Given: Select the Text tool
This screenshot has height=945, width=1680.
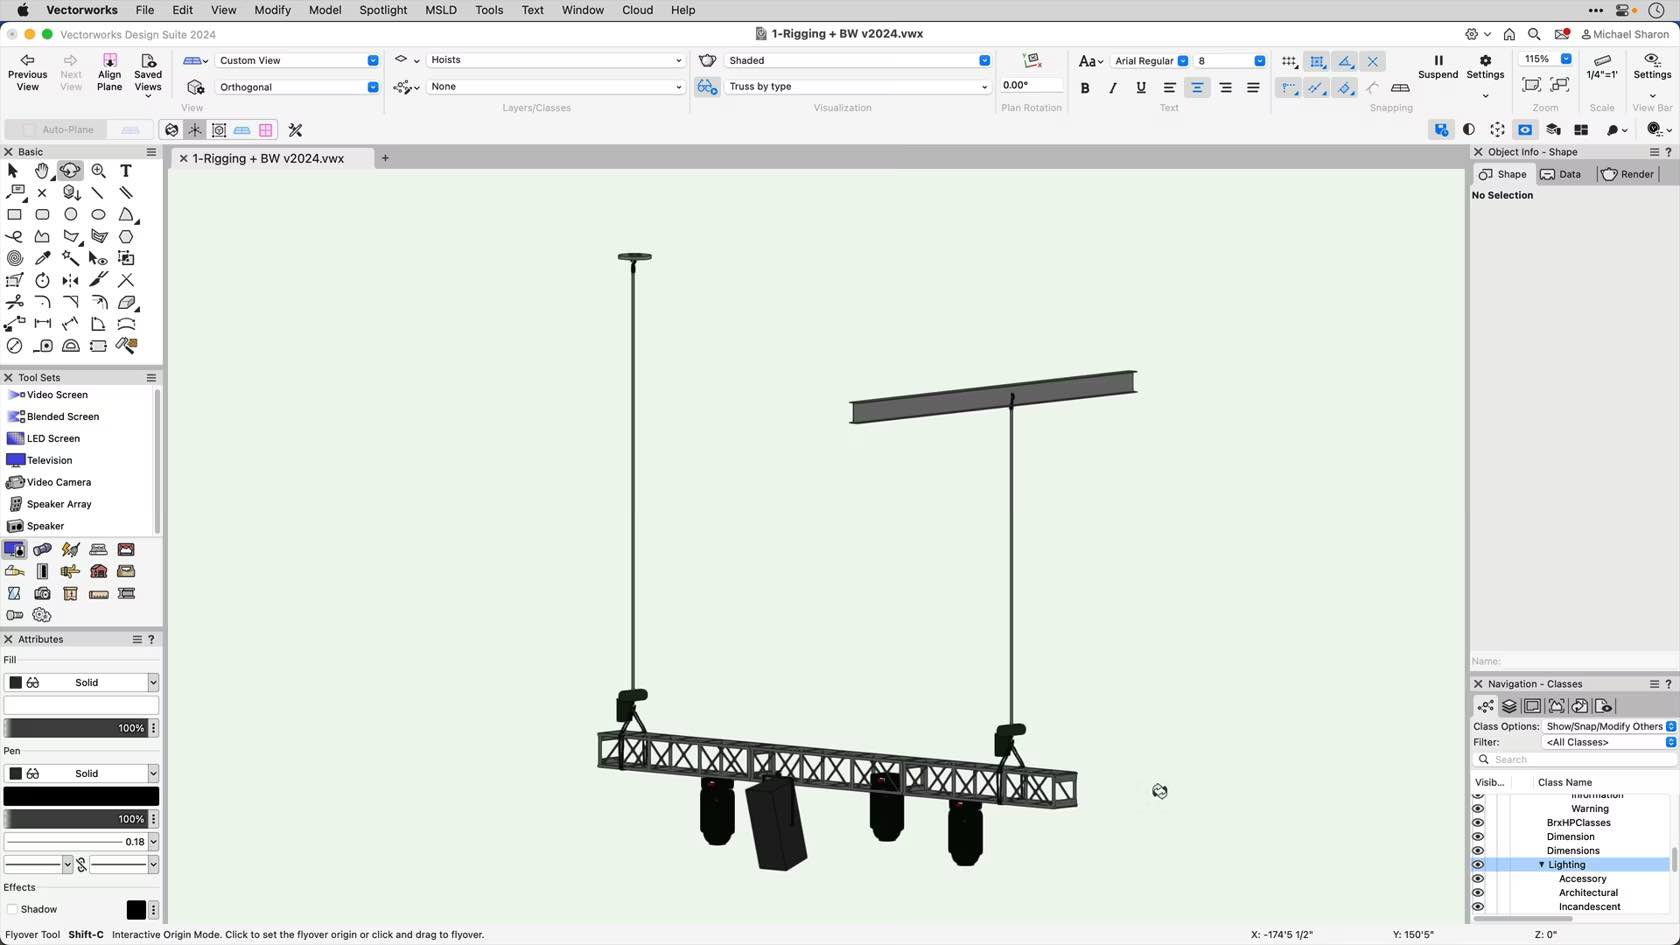Looking at the screenshot, I should [126, 171].
